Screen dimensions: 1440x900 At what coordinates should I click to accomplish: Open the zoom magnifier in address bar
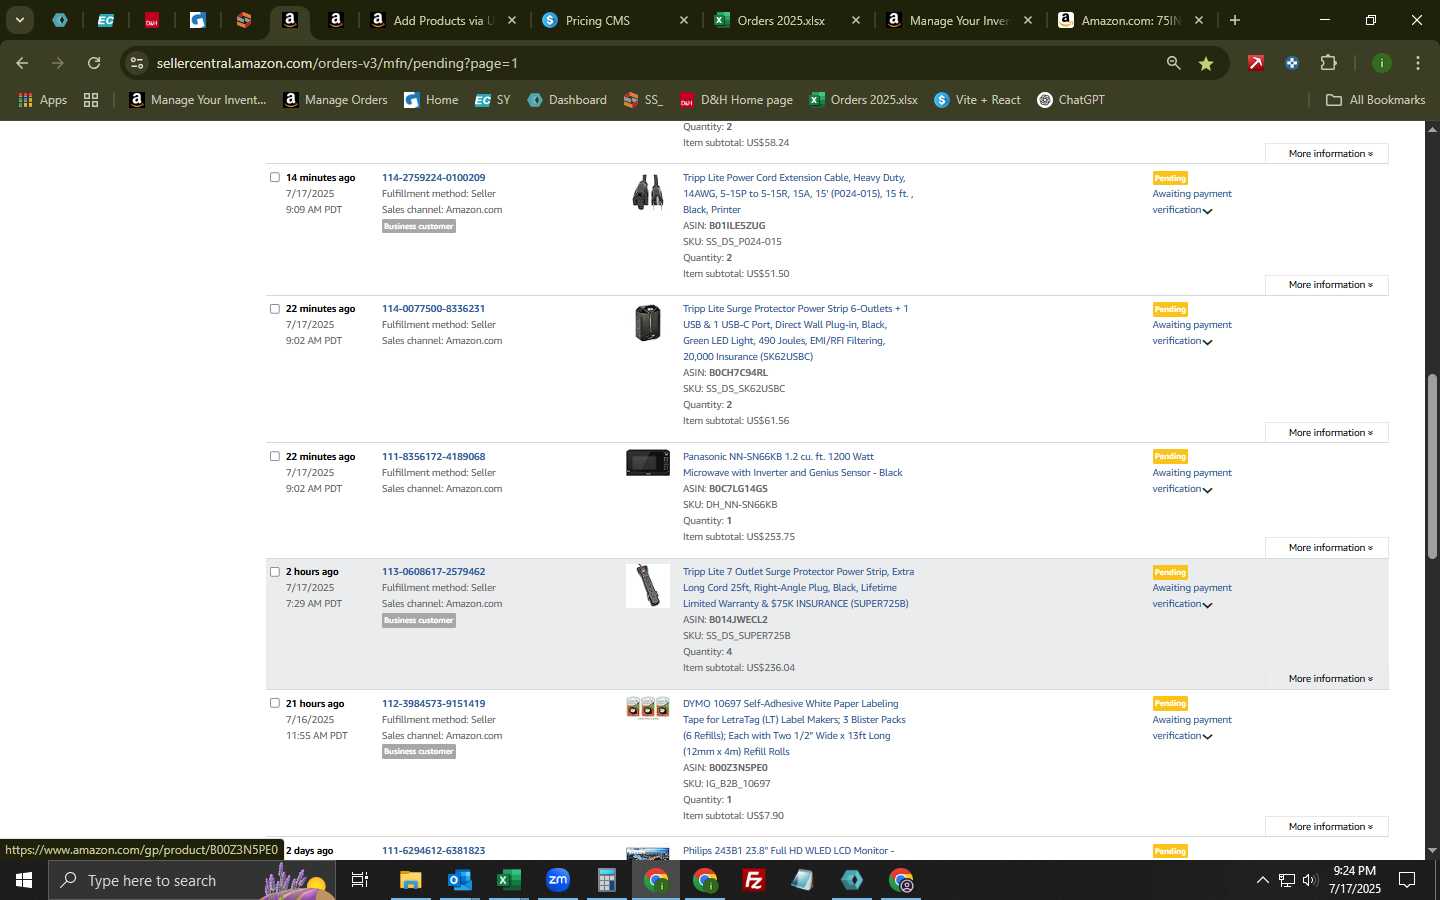point(1173,63)
